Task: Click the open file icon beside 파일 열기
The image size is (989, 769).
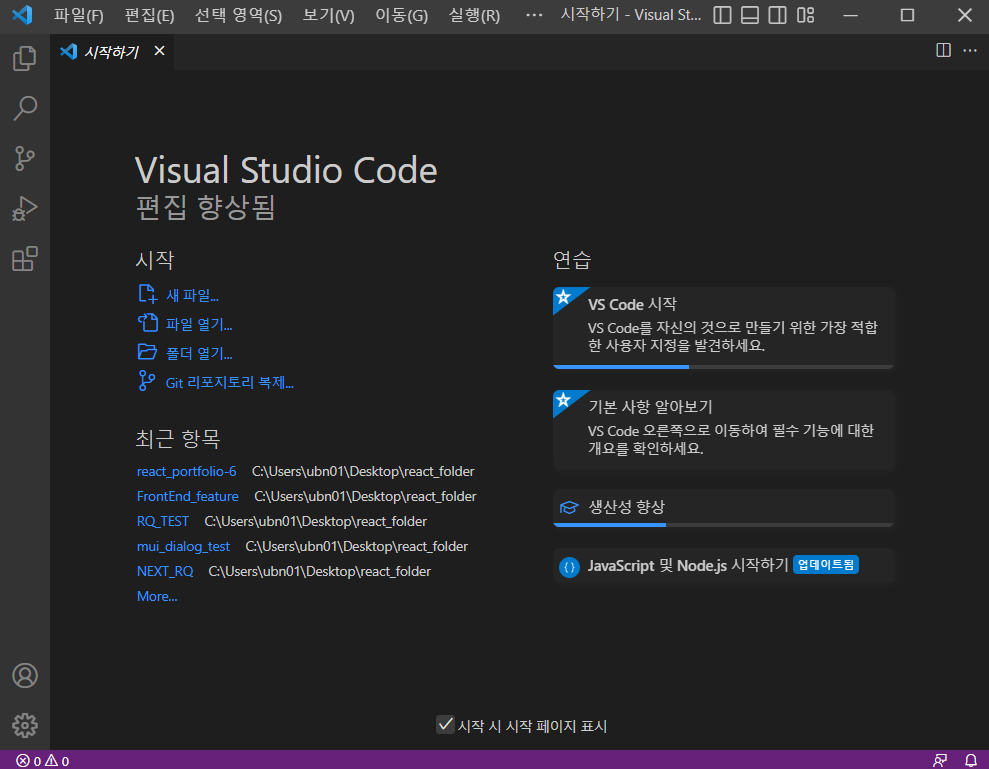Action: coord(148,323)
